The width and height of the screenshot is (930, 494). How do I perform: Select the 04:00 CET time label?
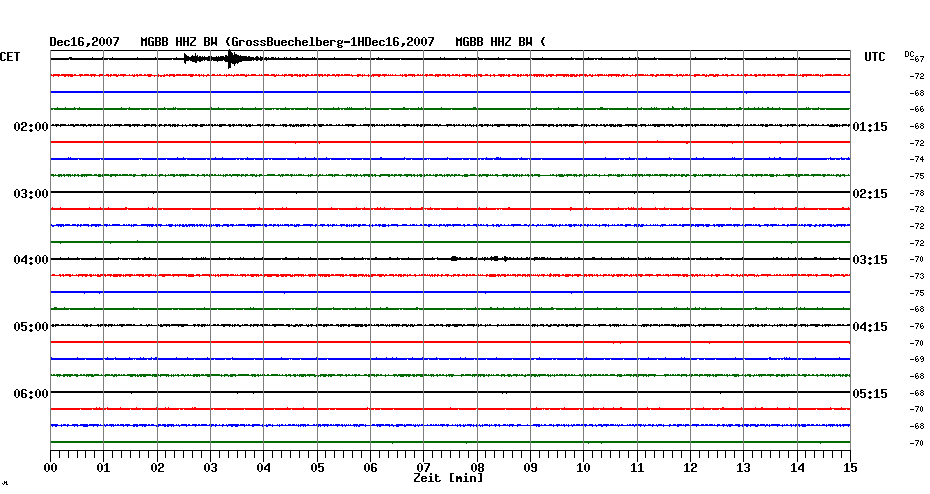pos(31,260)
